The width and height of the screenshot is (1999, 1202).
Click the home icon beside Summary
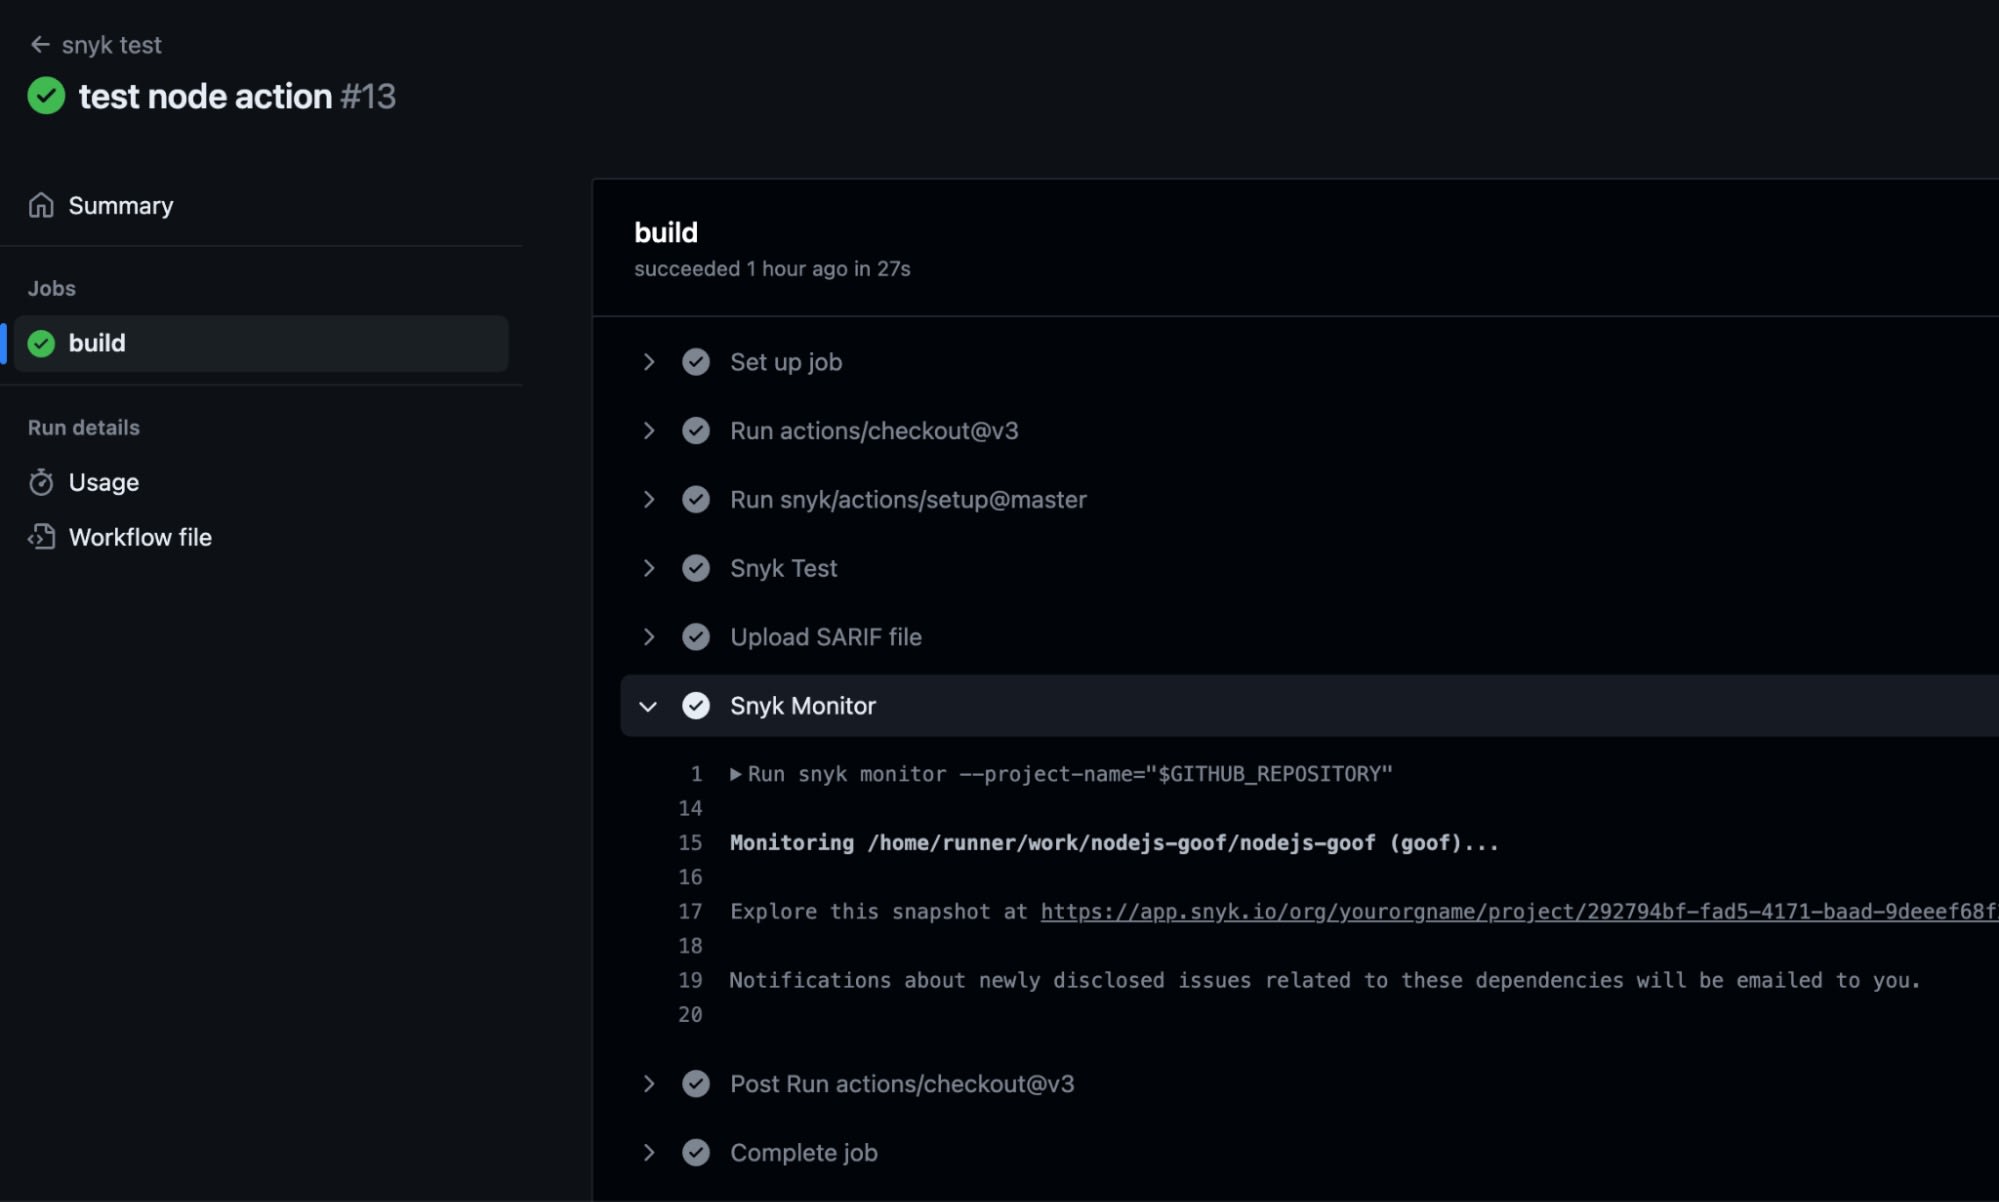click(41, 205)
